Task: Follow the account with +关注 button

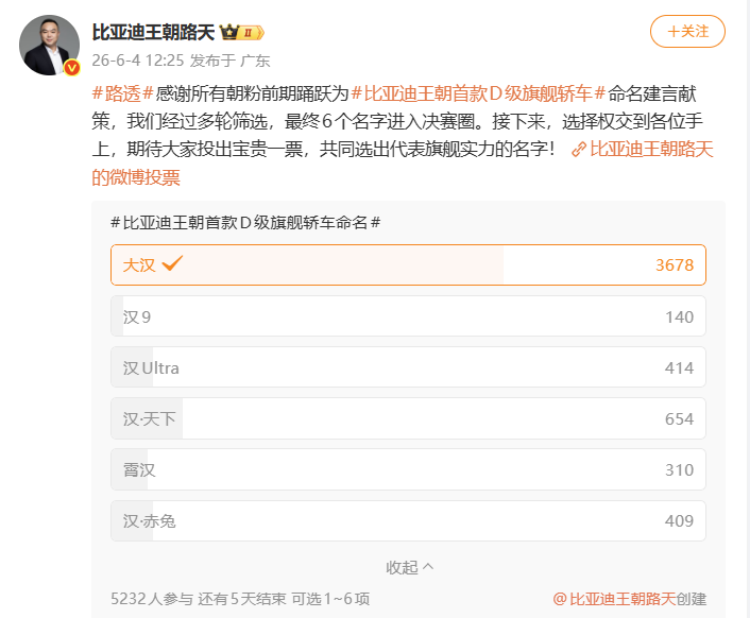Action: coord(687,32)
